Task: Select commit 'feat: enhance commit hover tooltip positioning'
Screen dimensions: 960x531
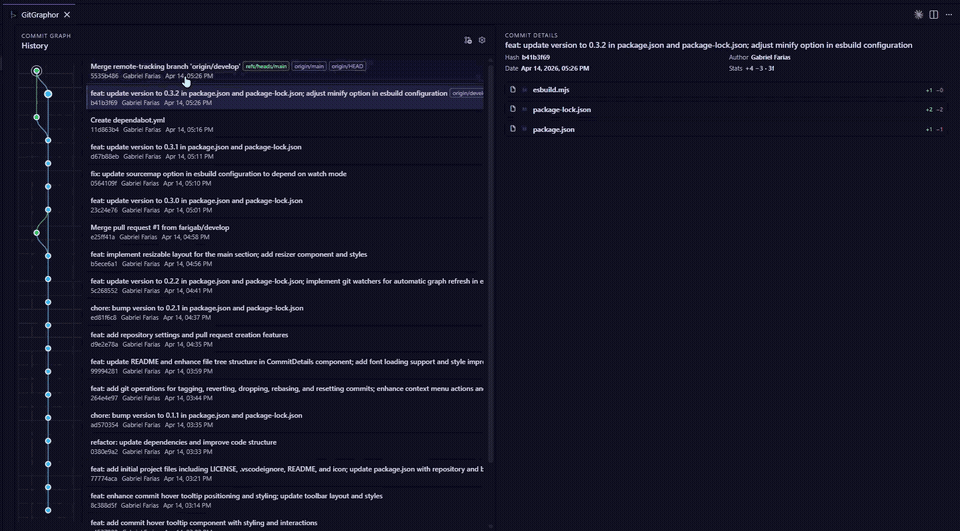Action: click(x=285, y=500)
